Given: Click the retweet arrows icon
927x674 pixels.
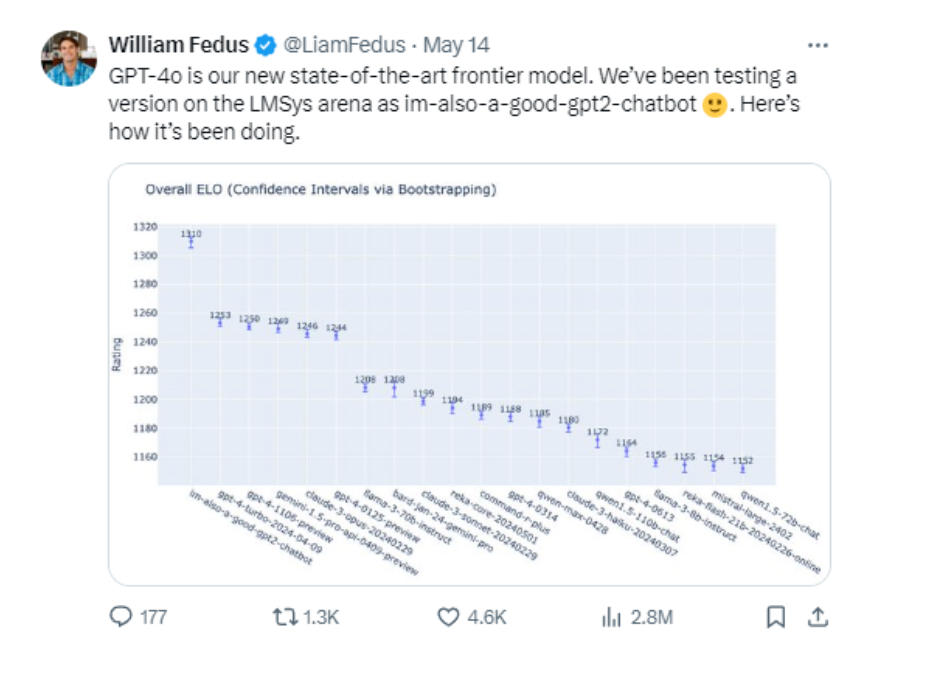Looking at the screenshot, I should (285, 617).
